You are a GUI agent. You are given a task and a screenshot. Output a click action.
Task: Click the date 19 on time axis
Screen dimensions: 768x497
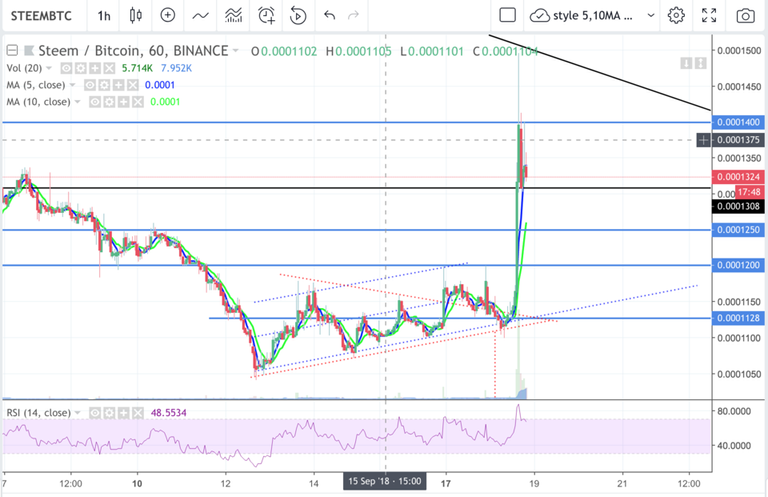point(534,483)
